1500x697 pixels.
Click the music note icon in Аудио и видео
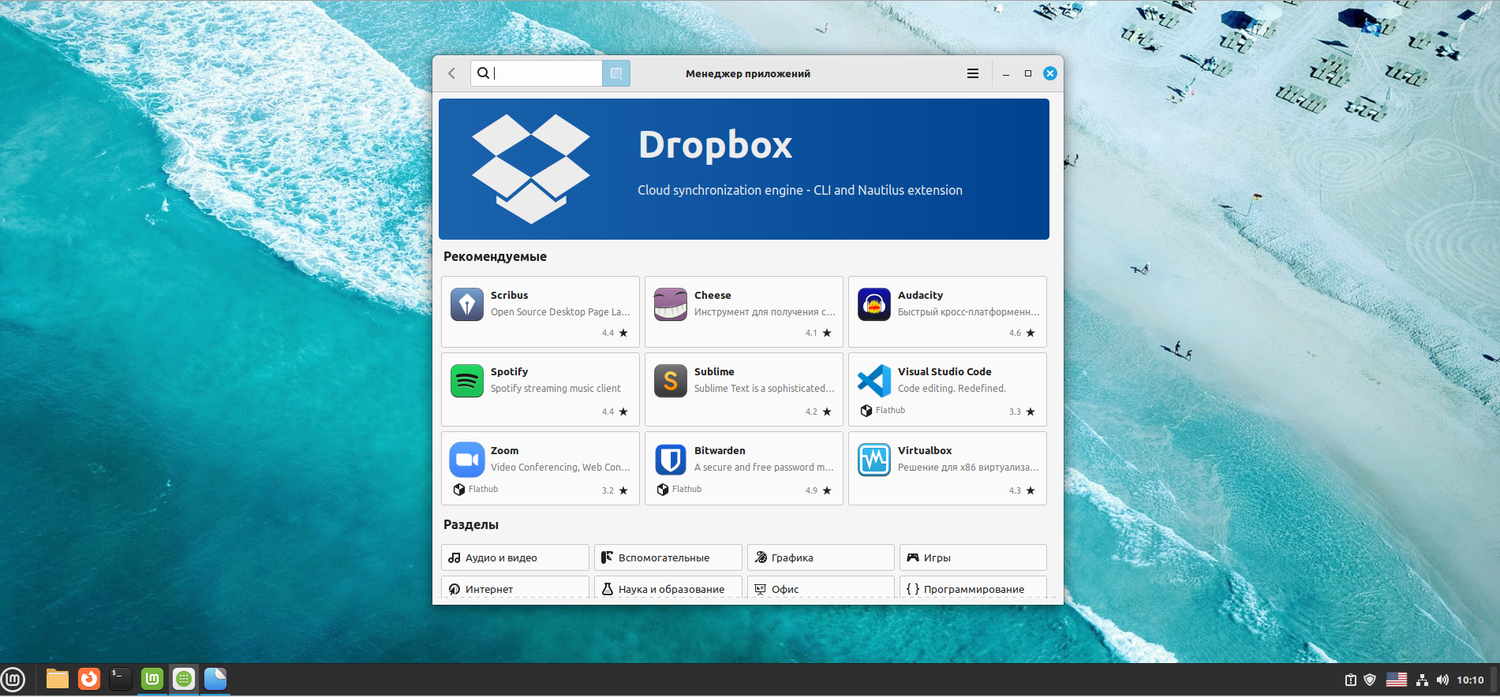[x=455, y=558]
